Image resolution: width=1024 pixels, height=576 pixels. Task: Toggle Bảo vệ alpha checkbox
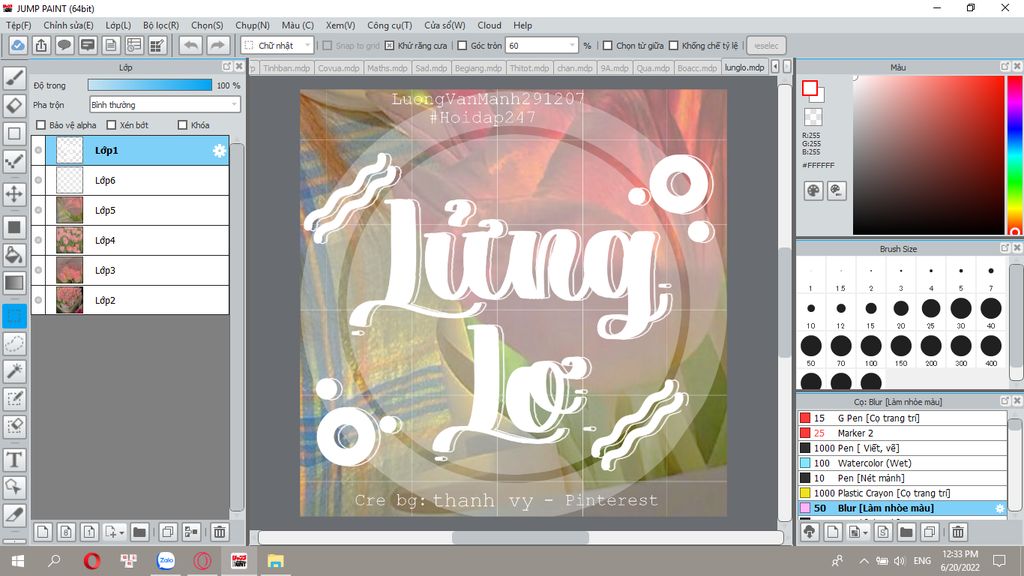click(x=41, y=125)
